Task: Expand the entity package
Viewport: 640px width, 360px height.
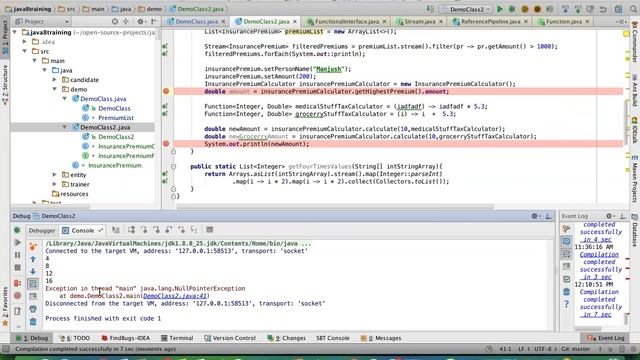Action: (x=54, y=175)
